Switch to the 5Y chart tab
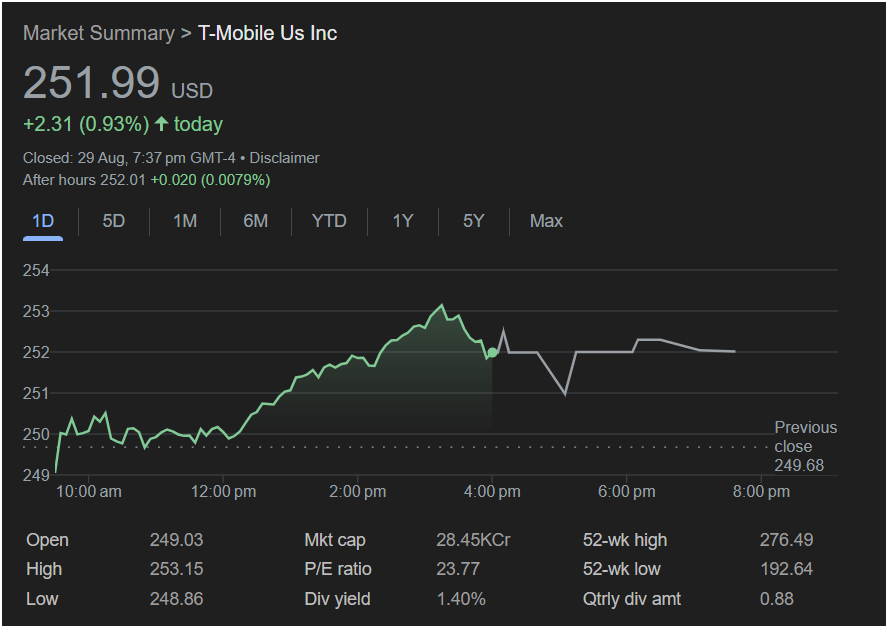 click(473, 221)
